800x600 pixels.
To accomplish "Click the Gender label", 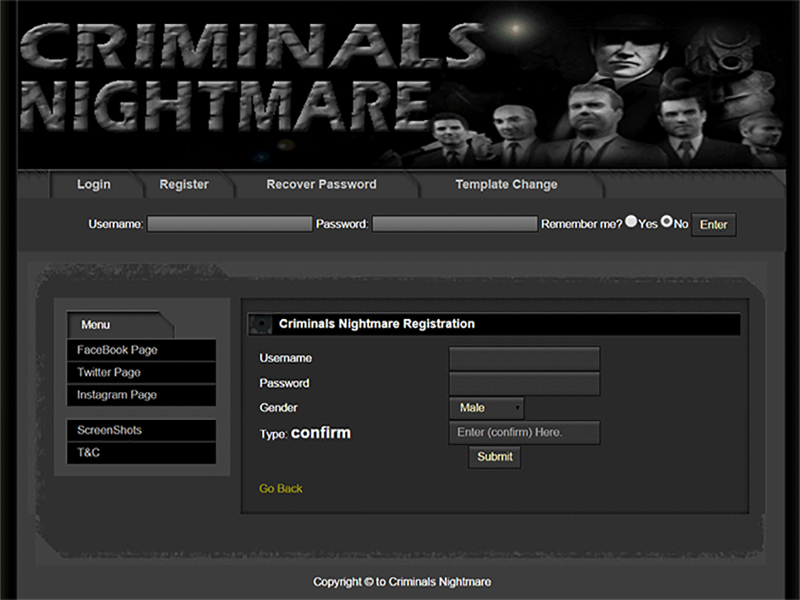I will (278, 408).
